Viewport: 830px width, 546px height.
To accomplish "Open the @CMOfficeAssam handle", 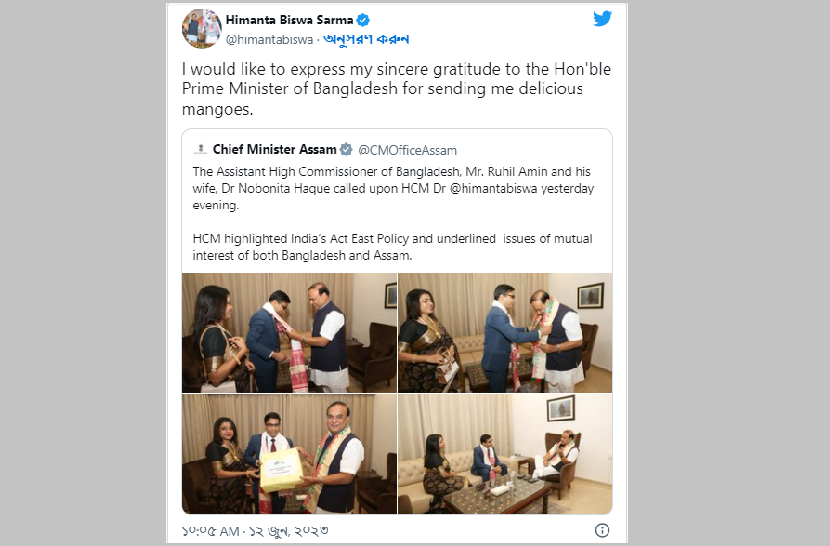I will 408,150.
